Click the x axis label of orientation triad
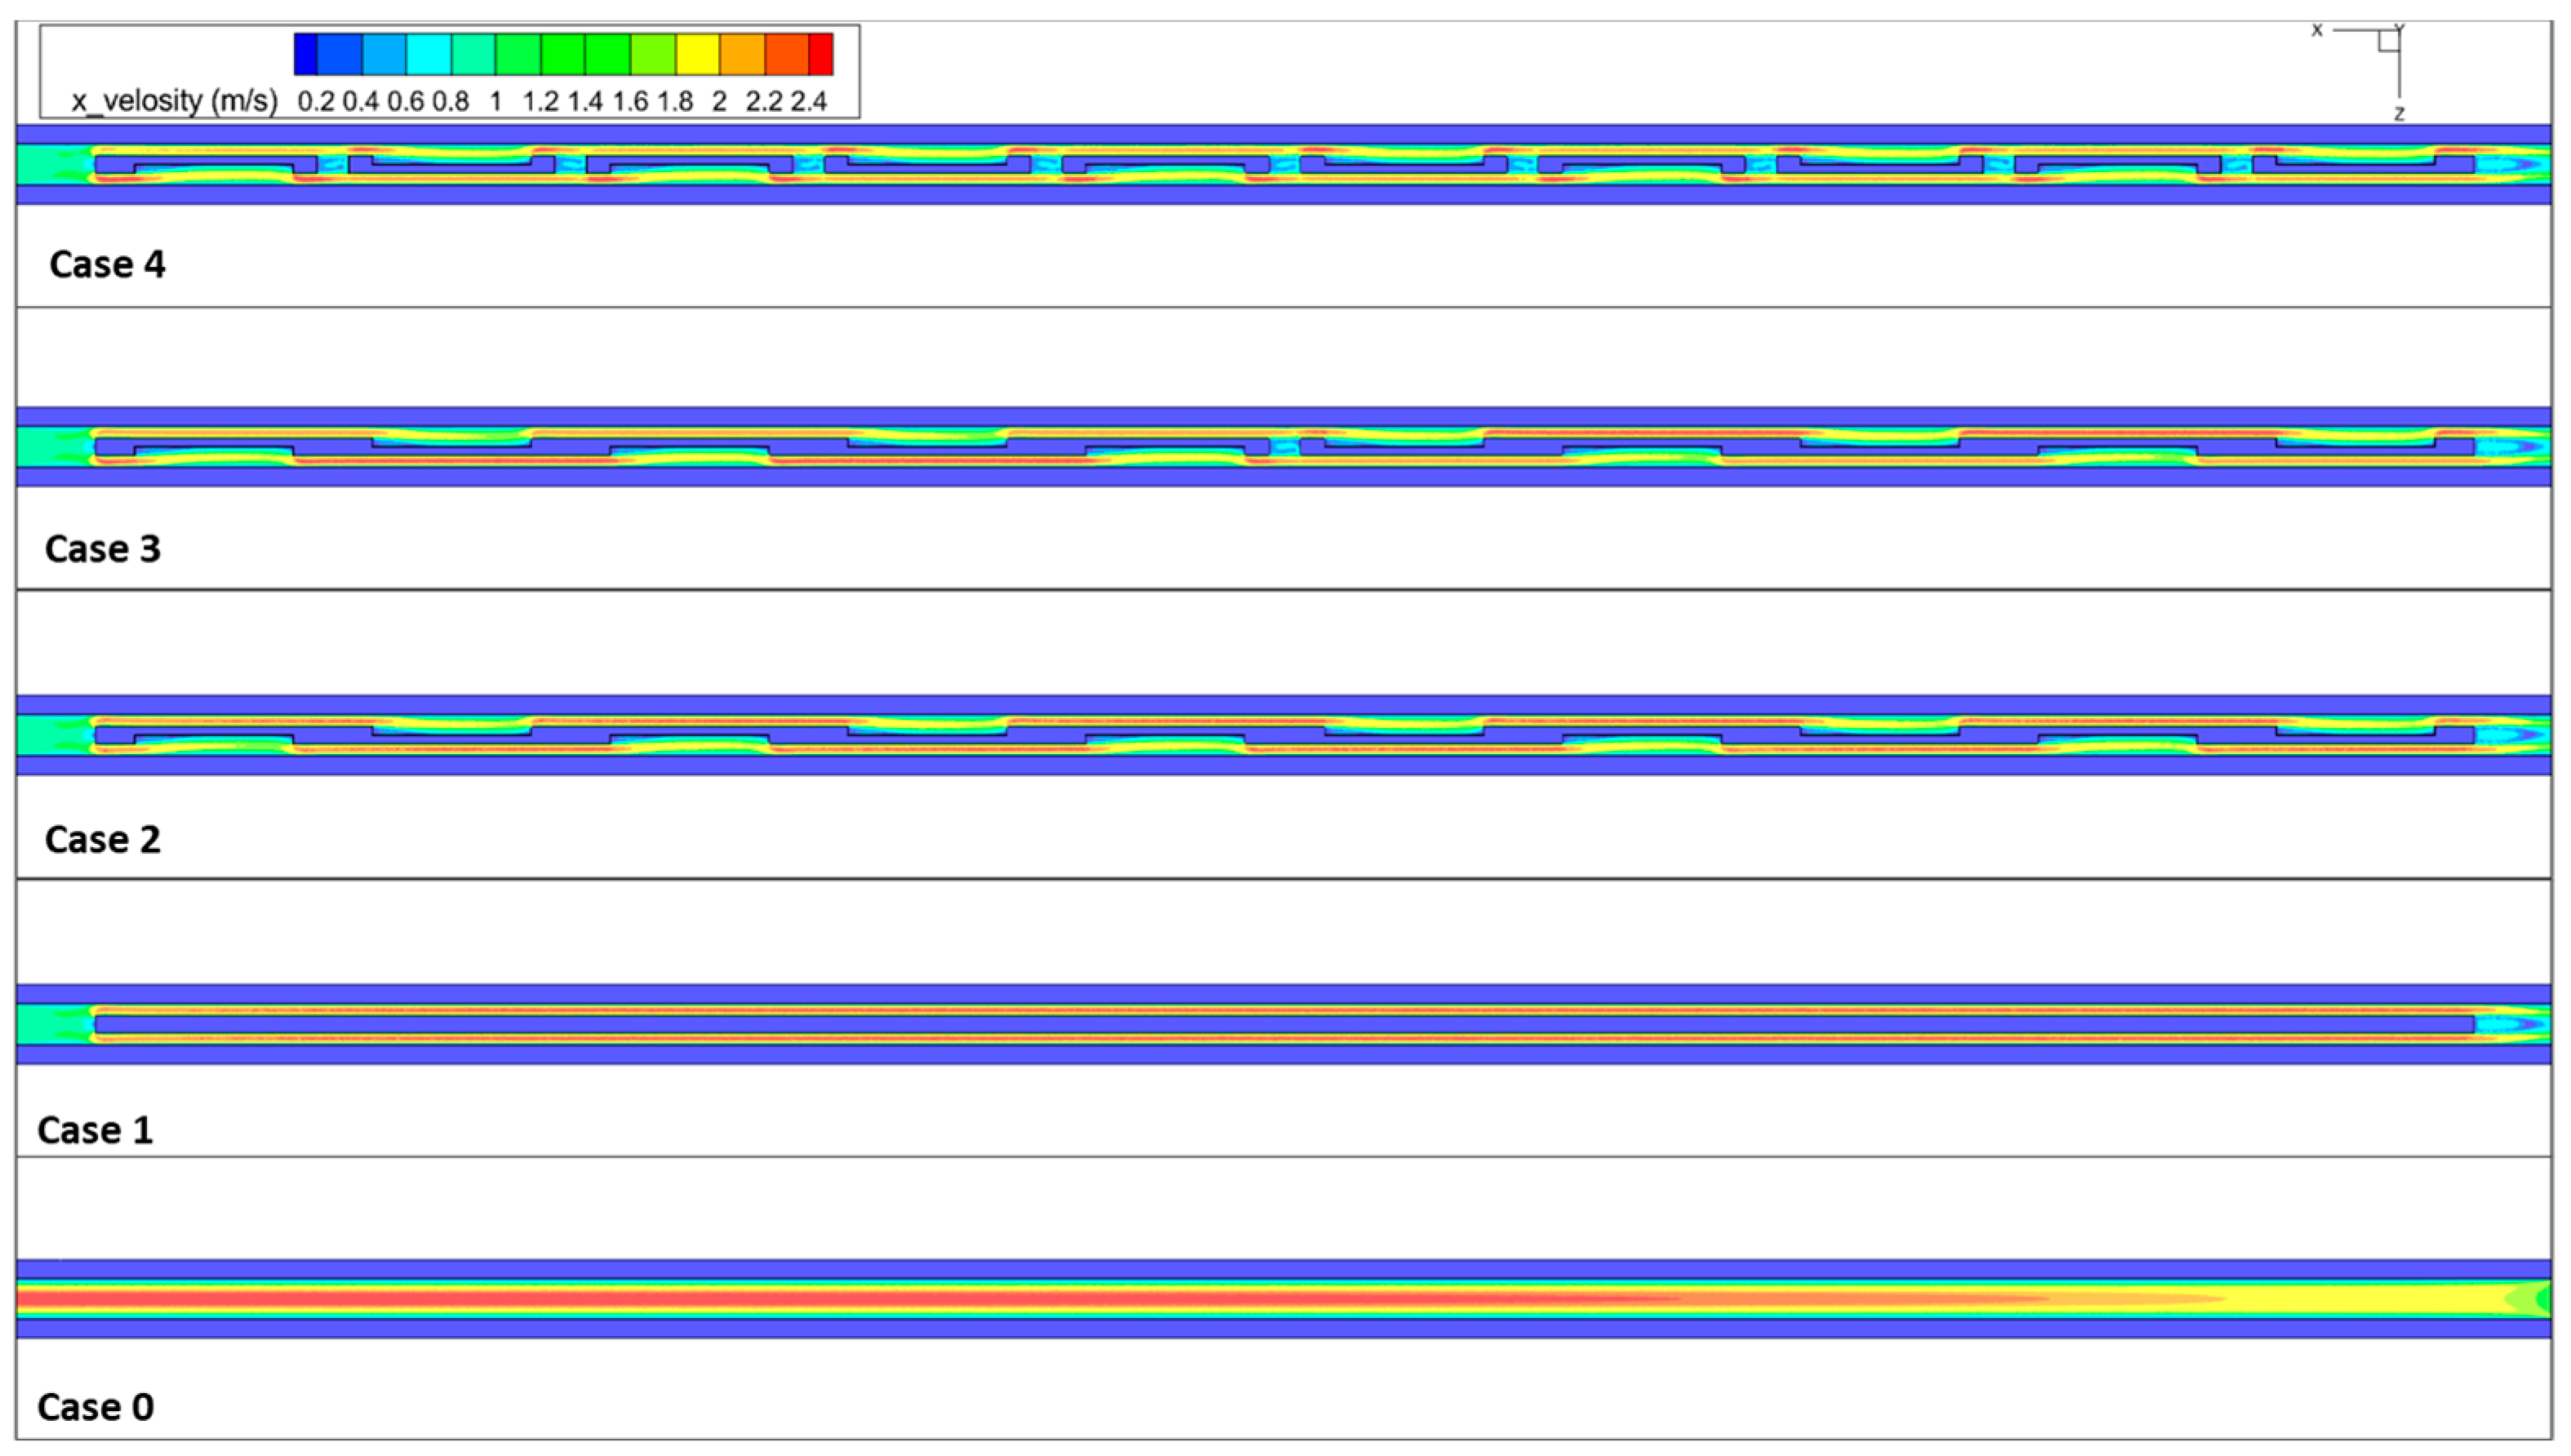The width and height of the screenshot is (2571, 1456). click(2316, 31)
